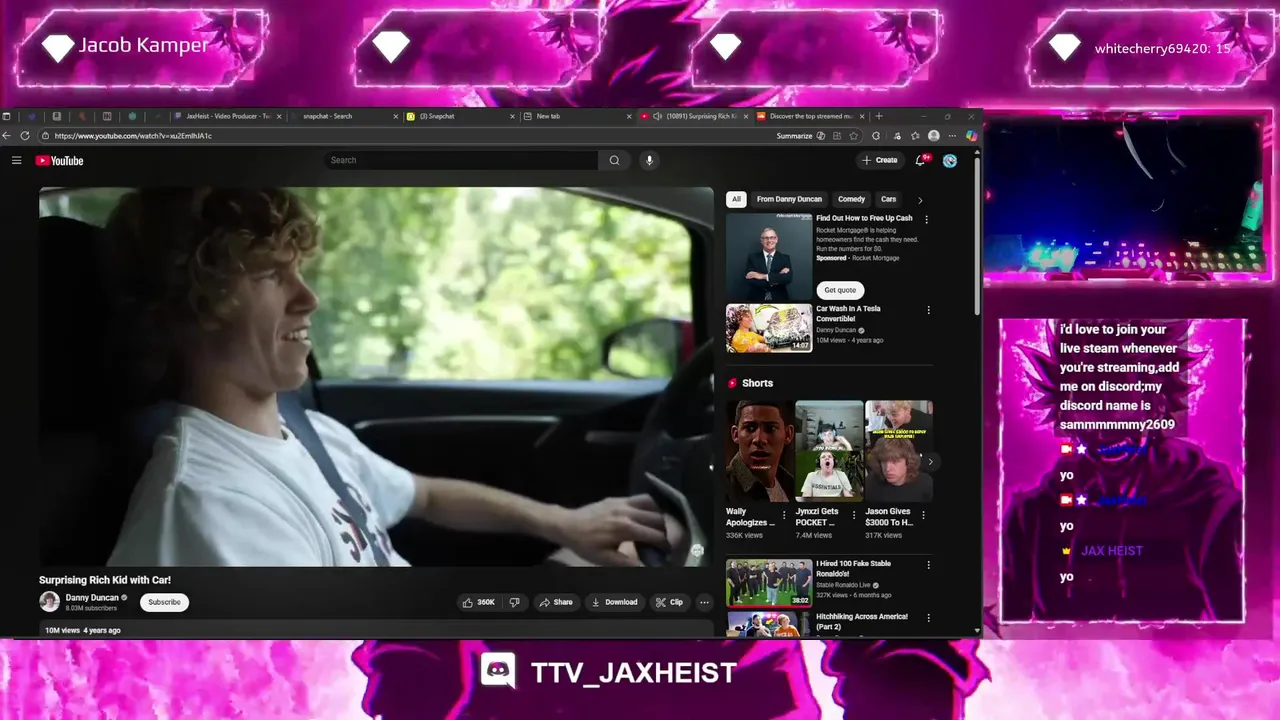Select From Danny Duncan chip
Viewport: 1280px width, 720px height.
coord(789,199)
